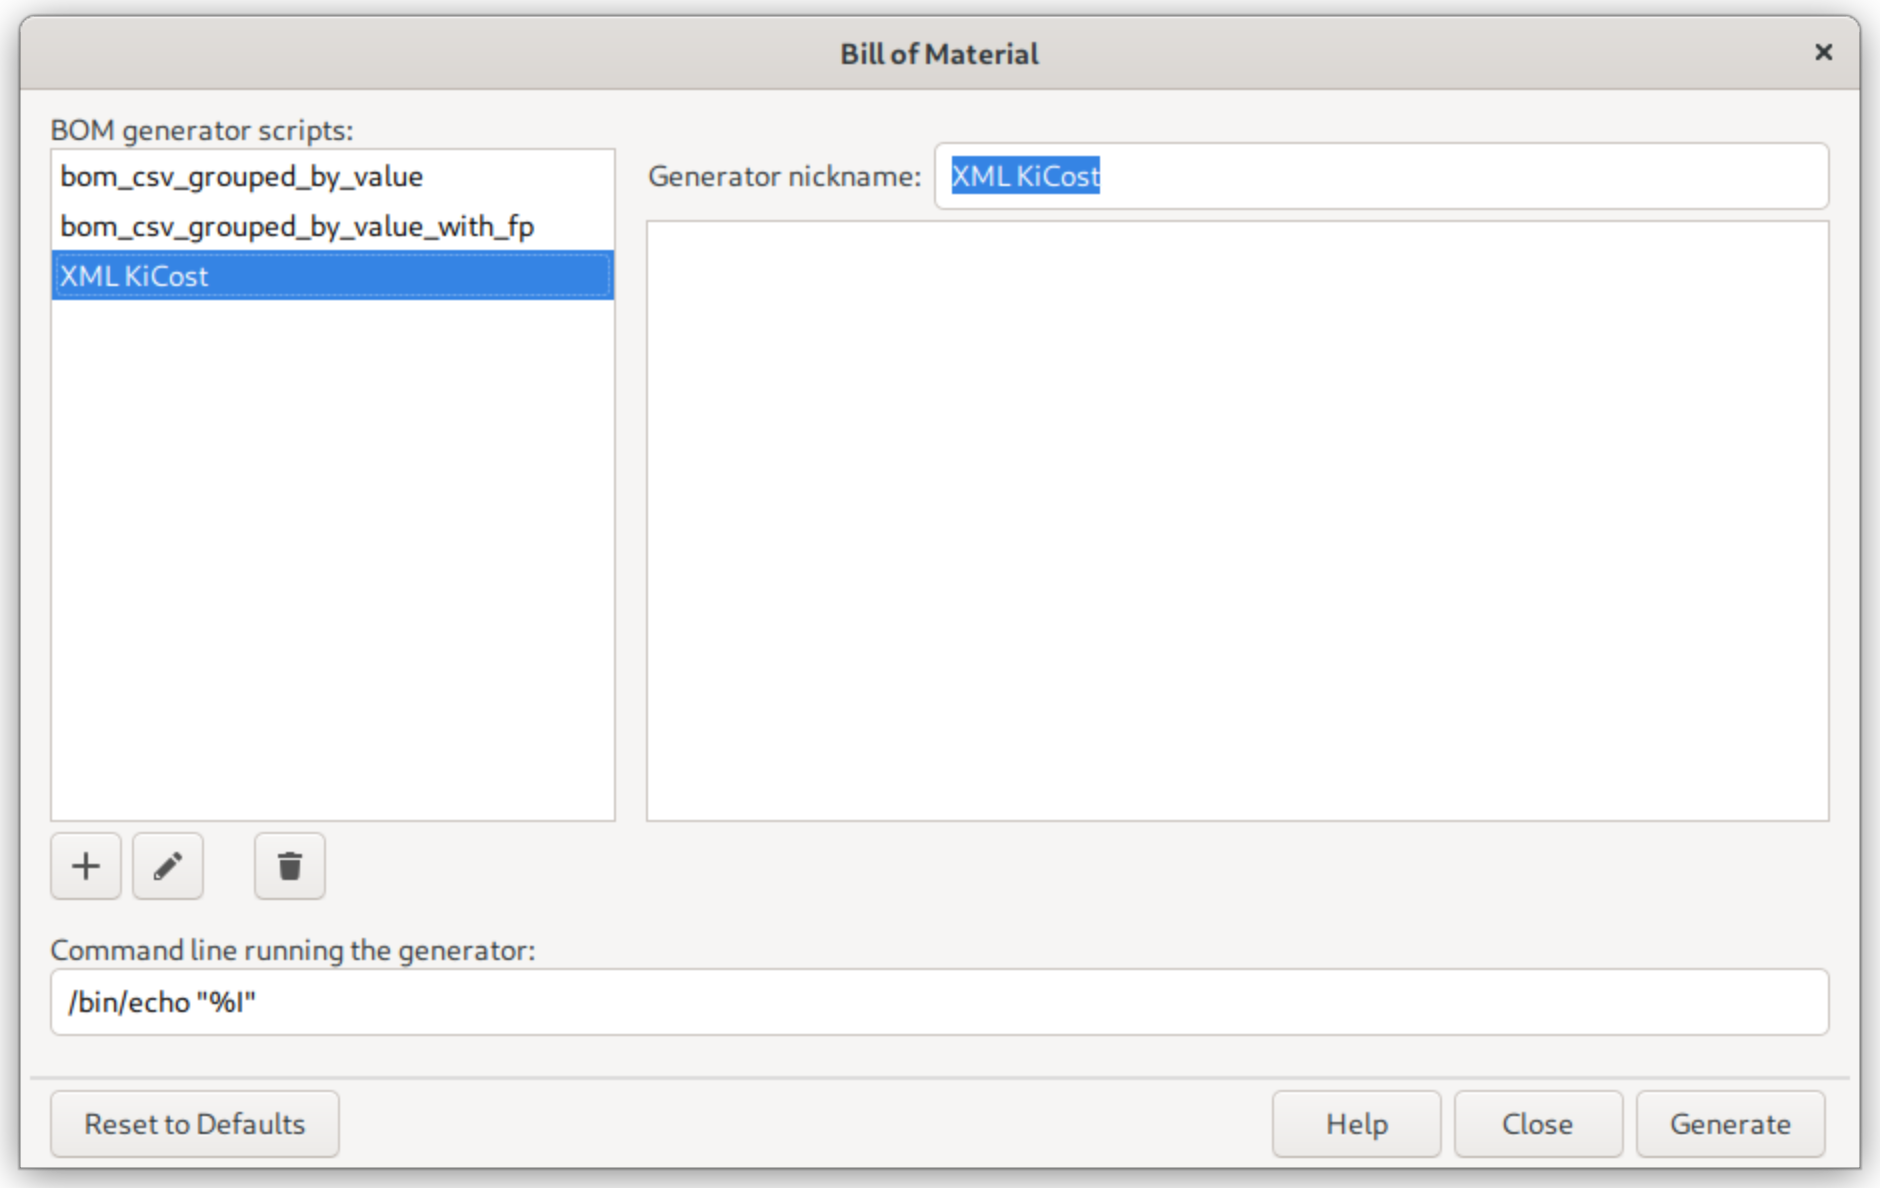This screenshot has width=1880, height=1188.
Task: Open the Help for BOM generation
Action: [x=1356, y=1123]
